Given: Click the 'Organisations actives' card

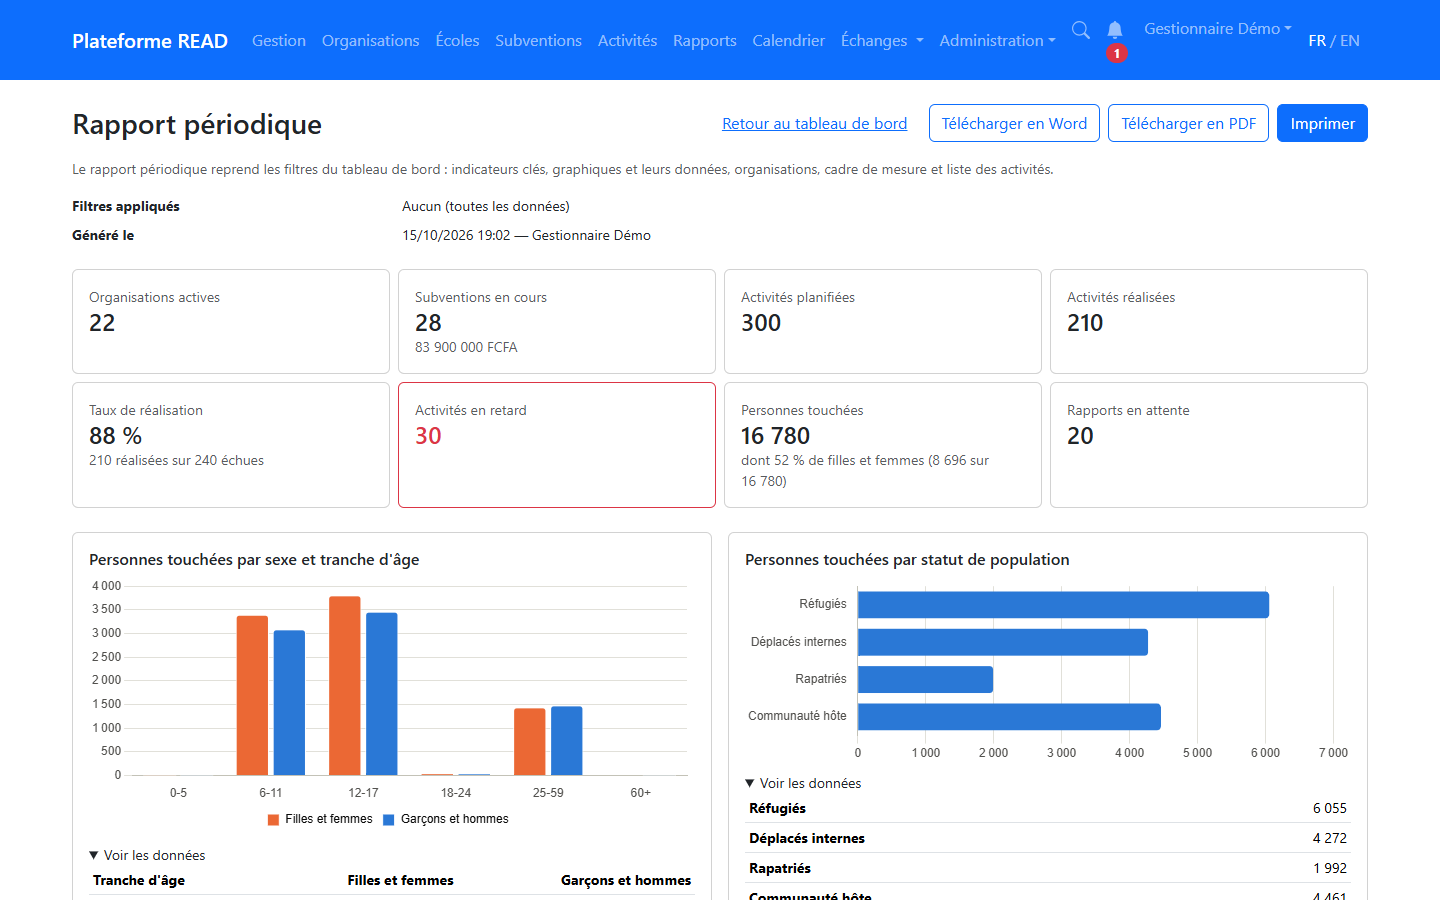Looking at the screenshot, I should (231, 321).
